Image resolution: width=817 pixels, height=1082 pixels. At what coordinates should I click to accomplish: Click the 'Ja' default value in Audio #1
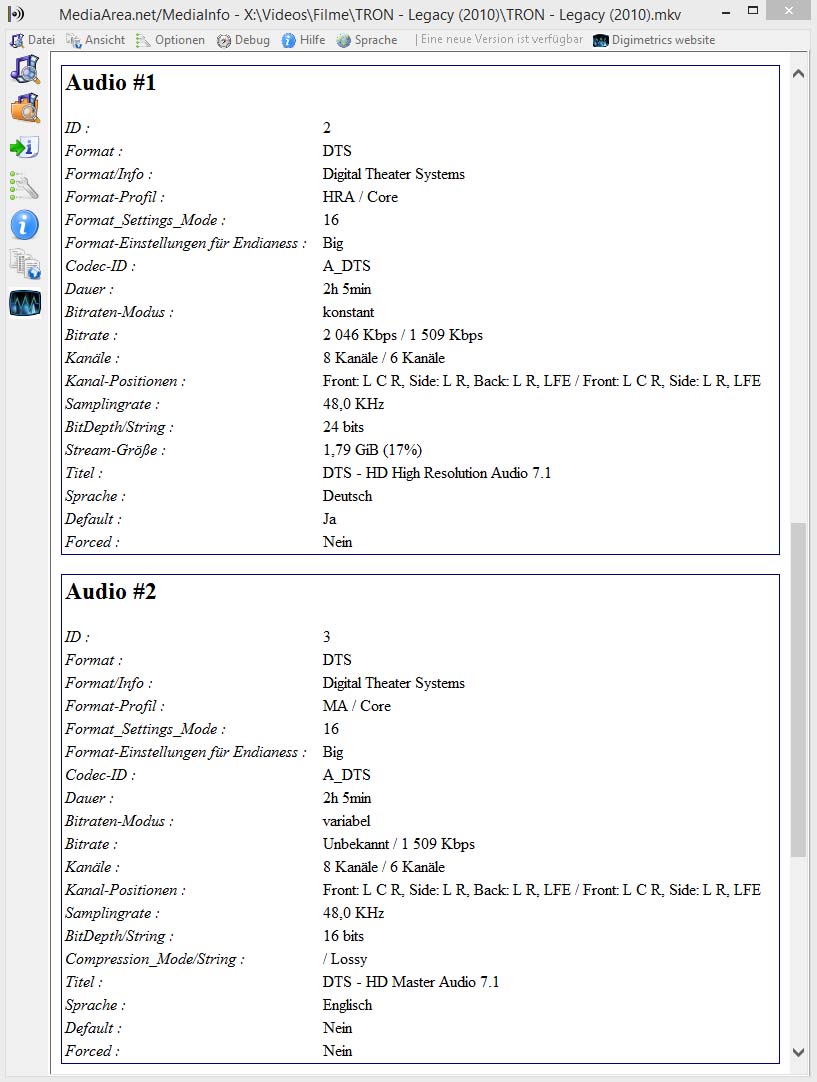point(329,519)
